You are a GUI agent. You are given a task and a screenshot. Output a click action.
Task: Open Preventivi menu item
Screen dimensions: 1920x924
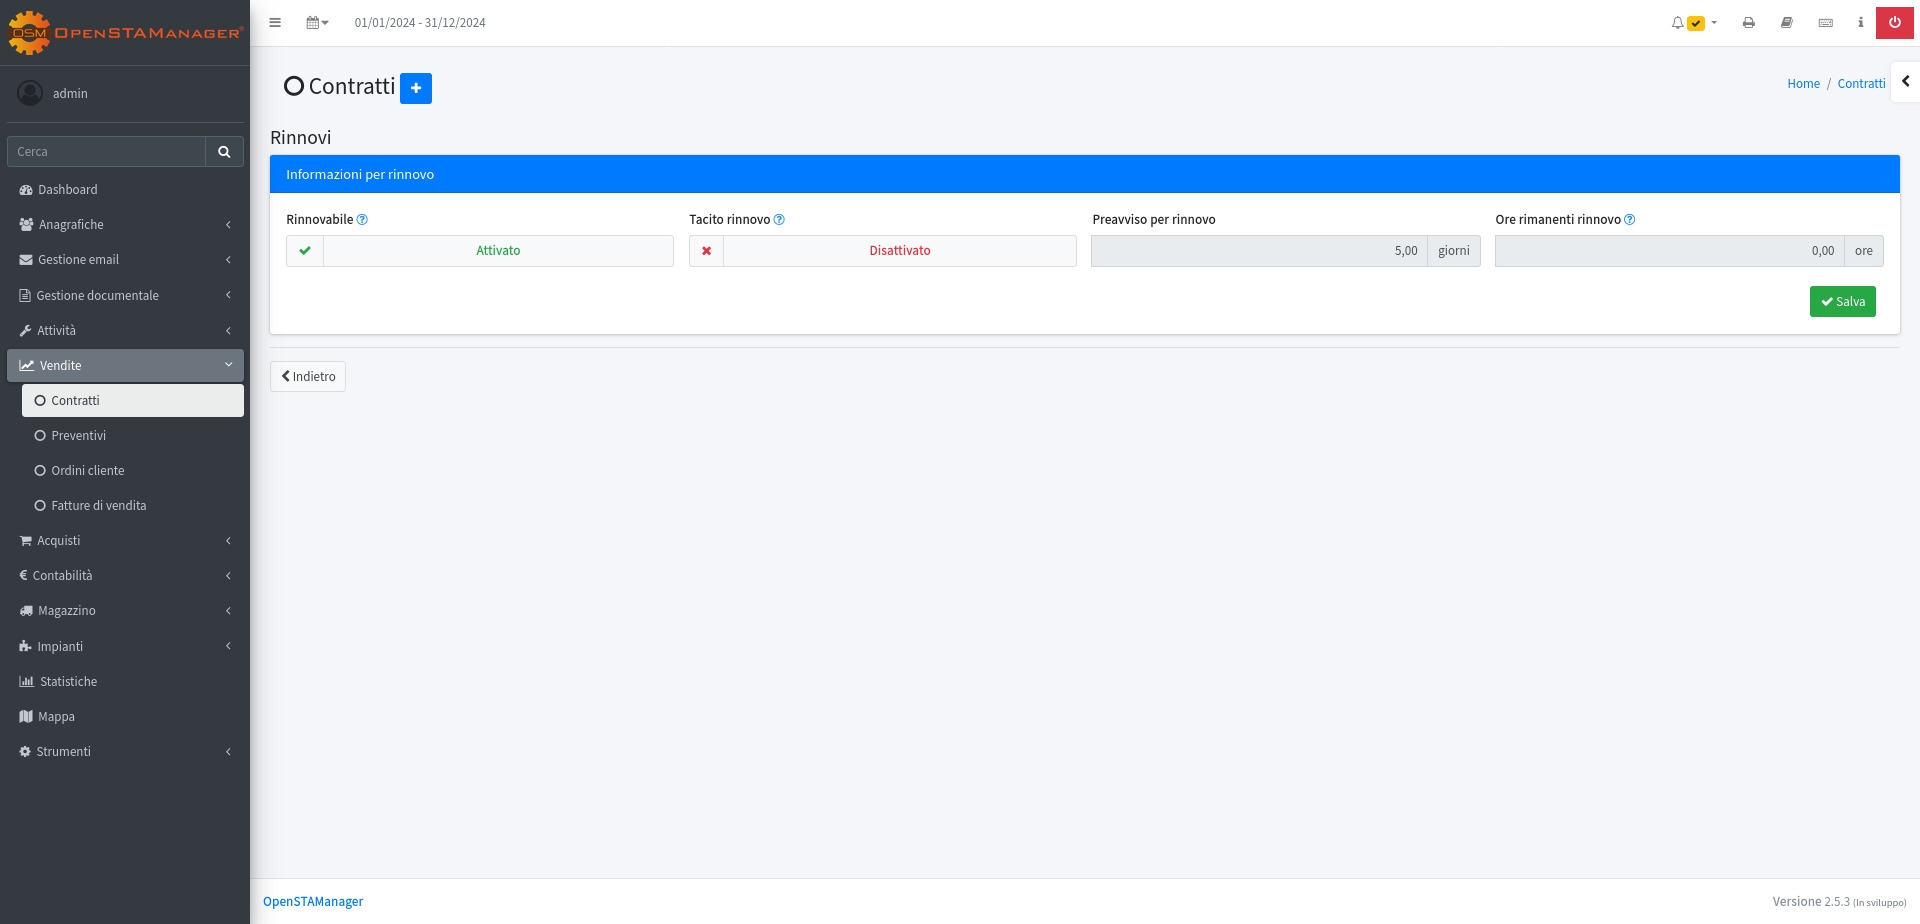point(79,436)
